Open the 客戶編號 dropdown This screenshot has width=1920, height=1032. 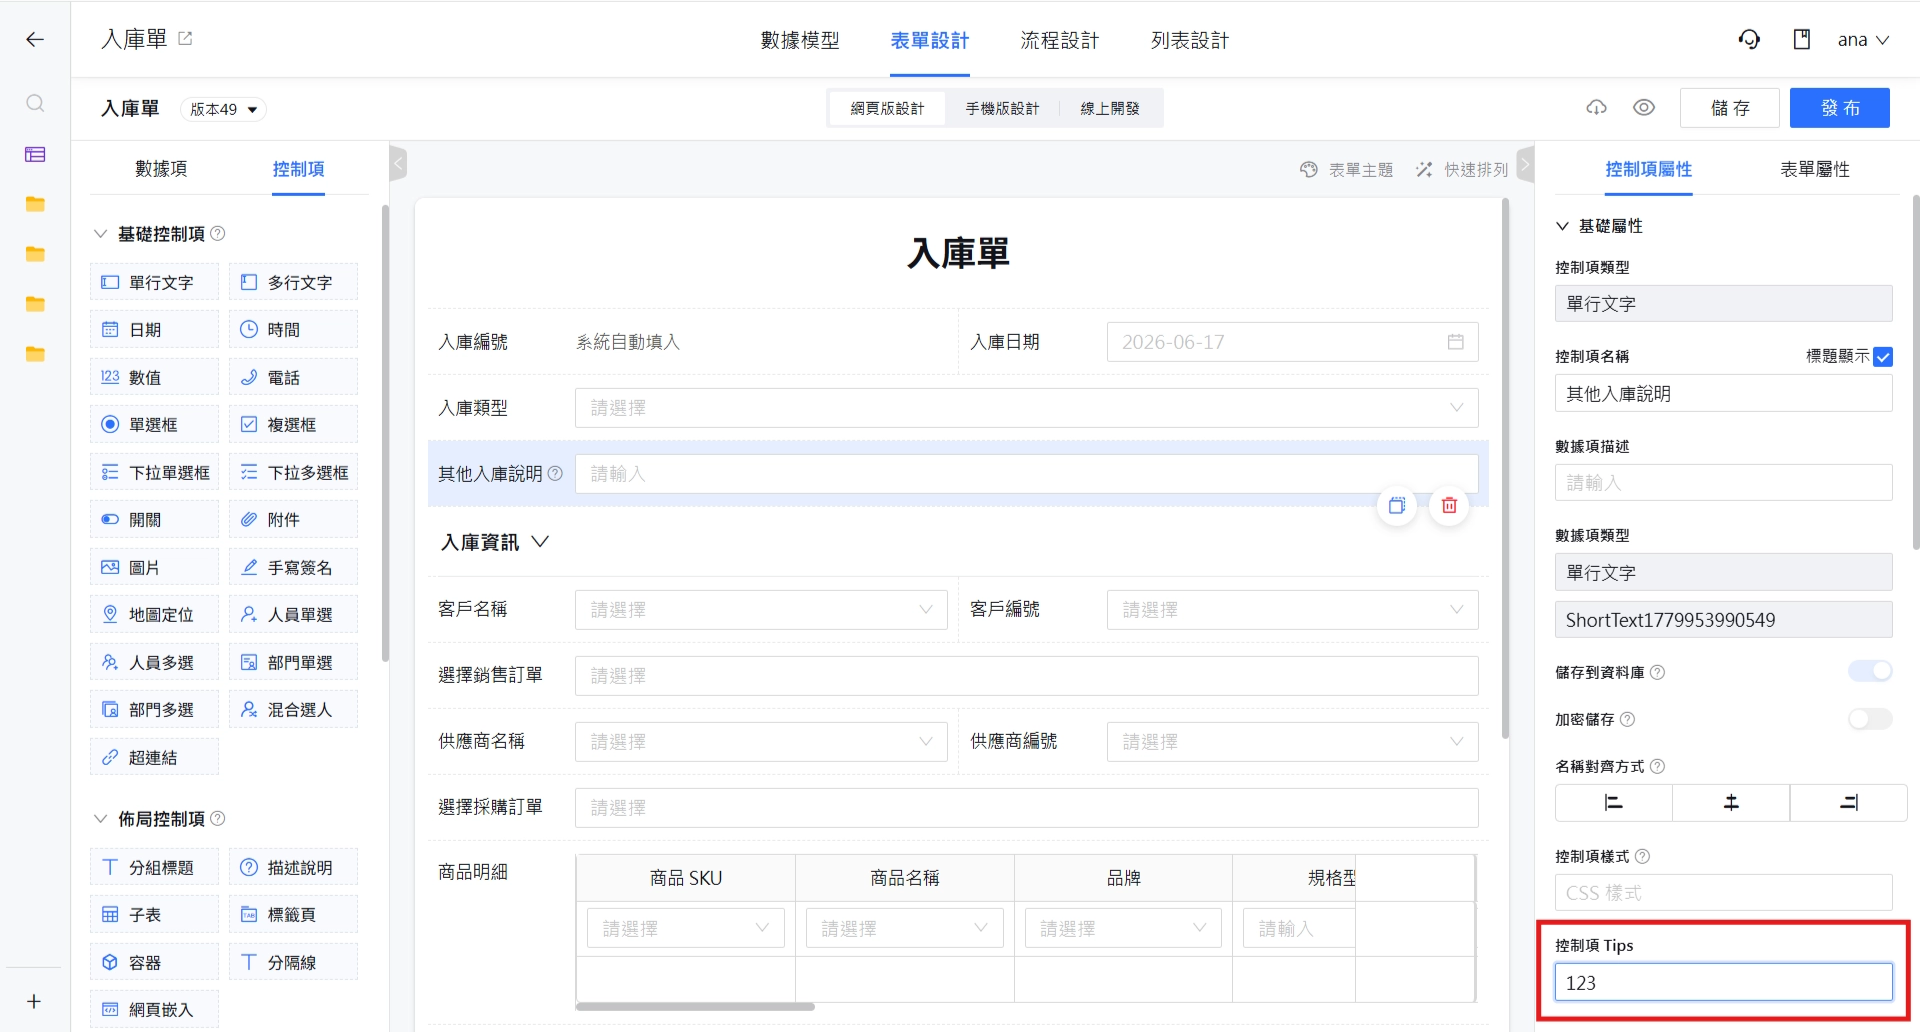click(x=1292, y=609)
